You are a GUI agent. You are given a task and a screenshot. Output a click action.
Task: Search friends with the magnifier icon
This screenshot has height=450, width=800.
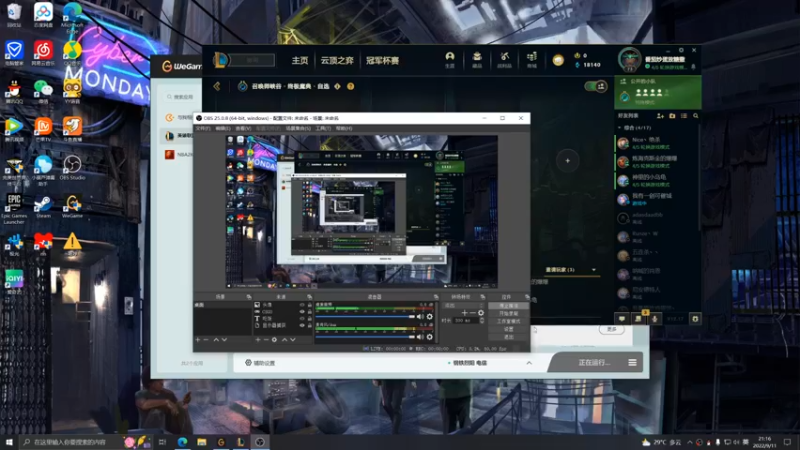(695, 116)
